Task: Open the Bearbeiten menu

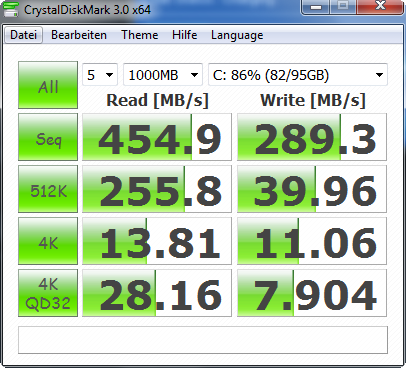Action: [x=79, y=35]
